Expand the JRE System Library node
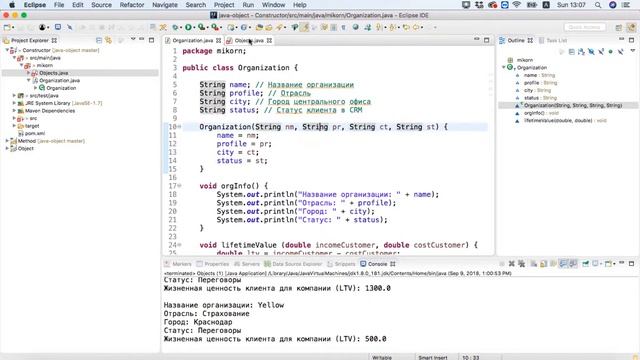The width and height of the screenshot is (640, 360). tap(14, 103)
